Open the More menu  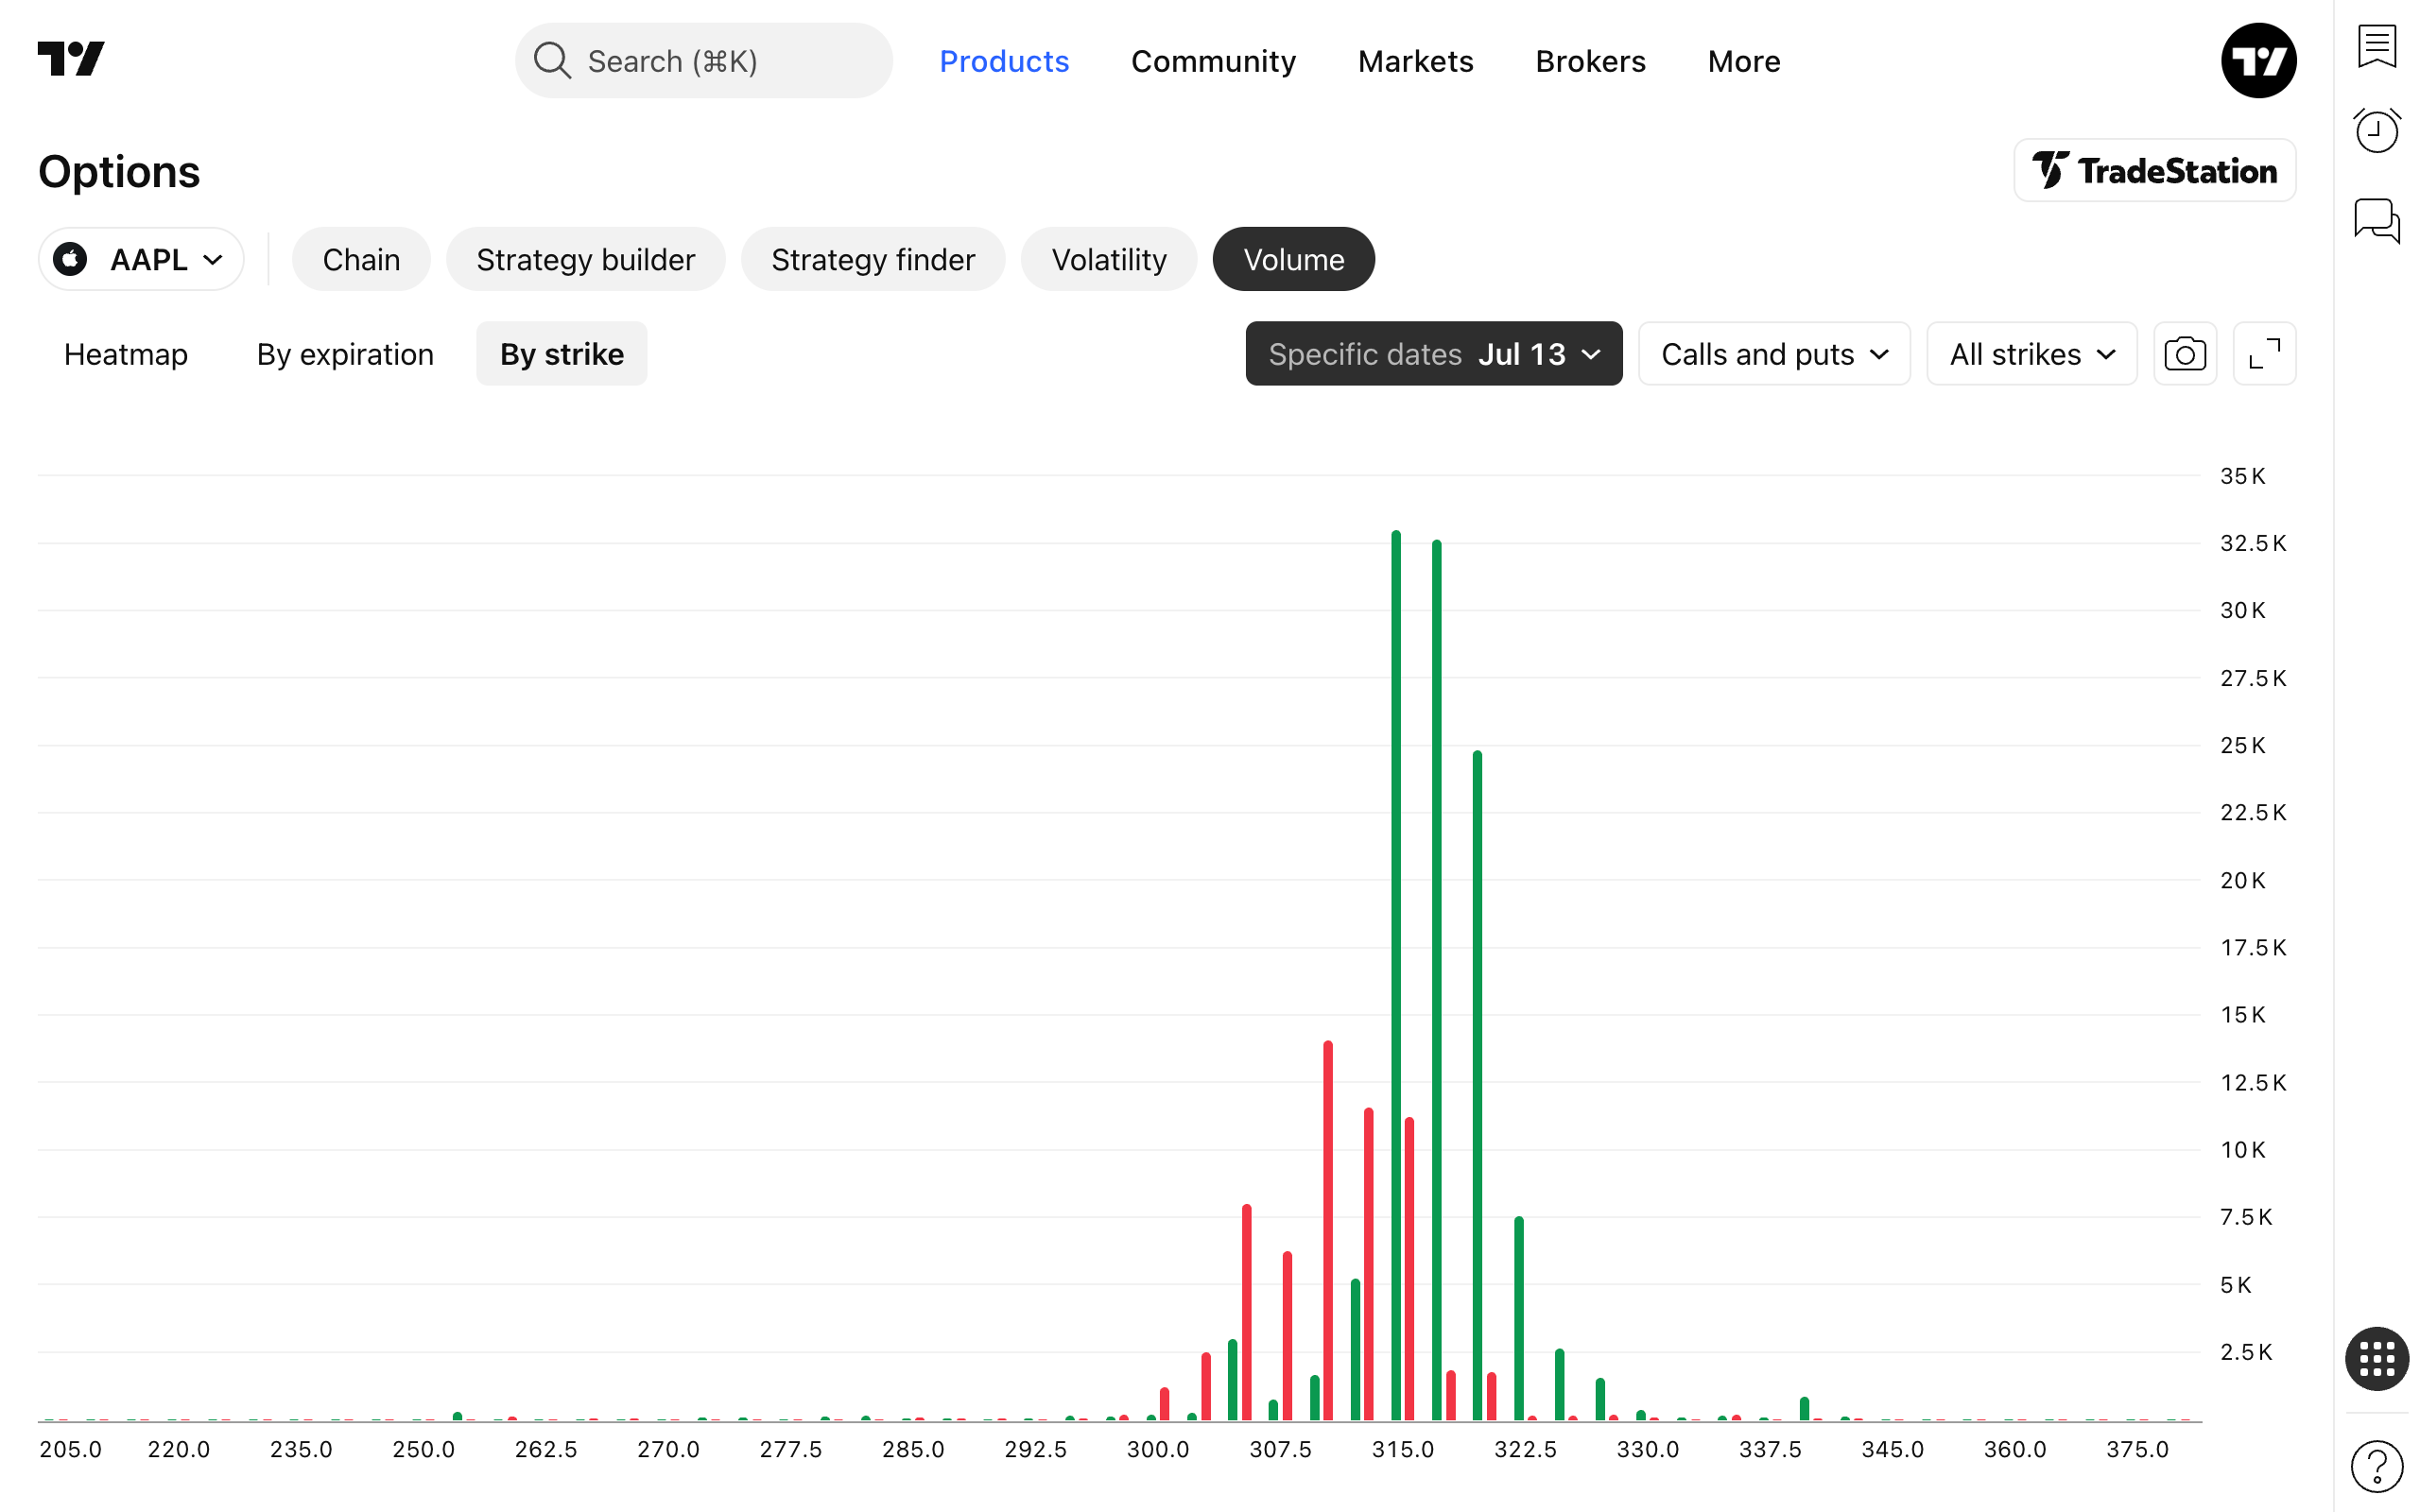click(1743, 61)
